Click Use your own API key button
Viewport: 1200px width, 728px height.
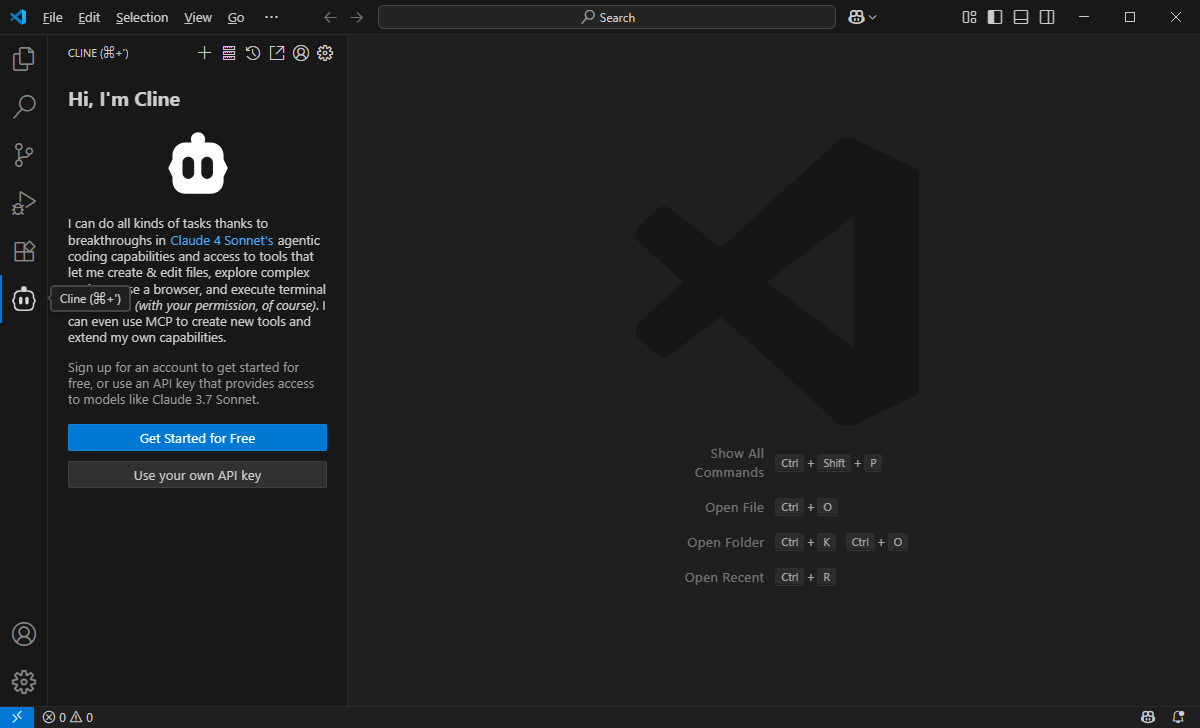tap(197, 475)
